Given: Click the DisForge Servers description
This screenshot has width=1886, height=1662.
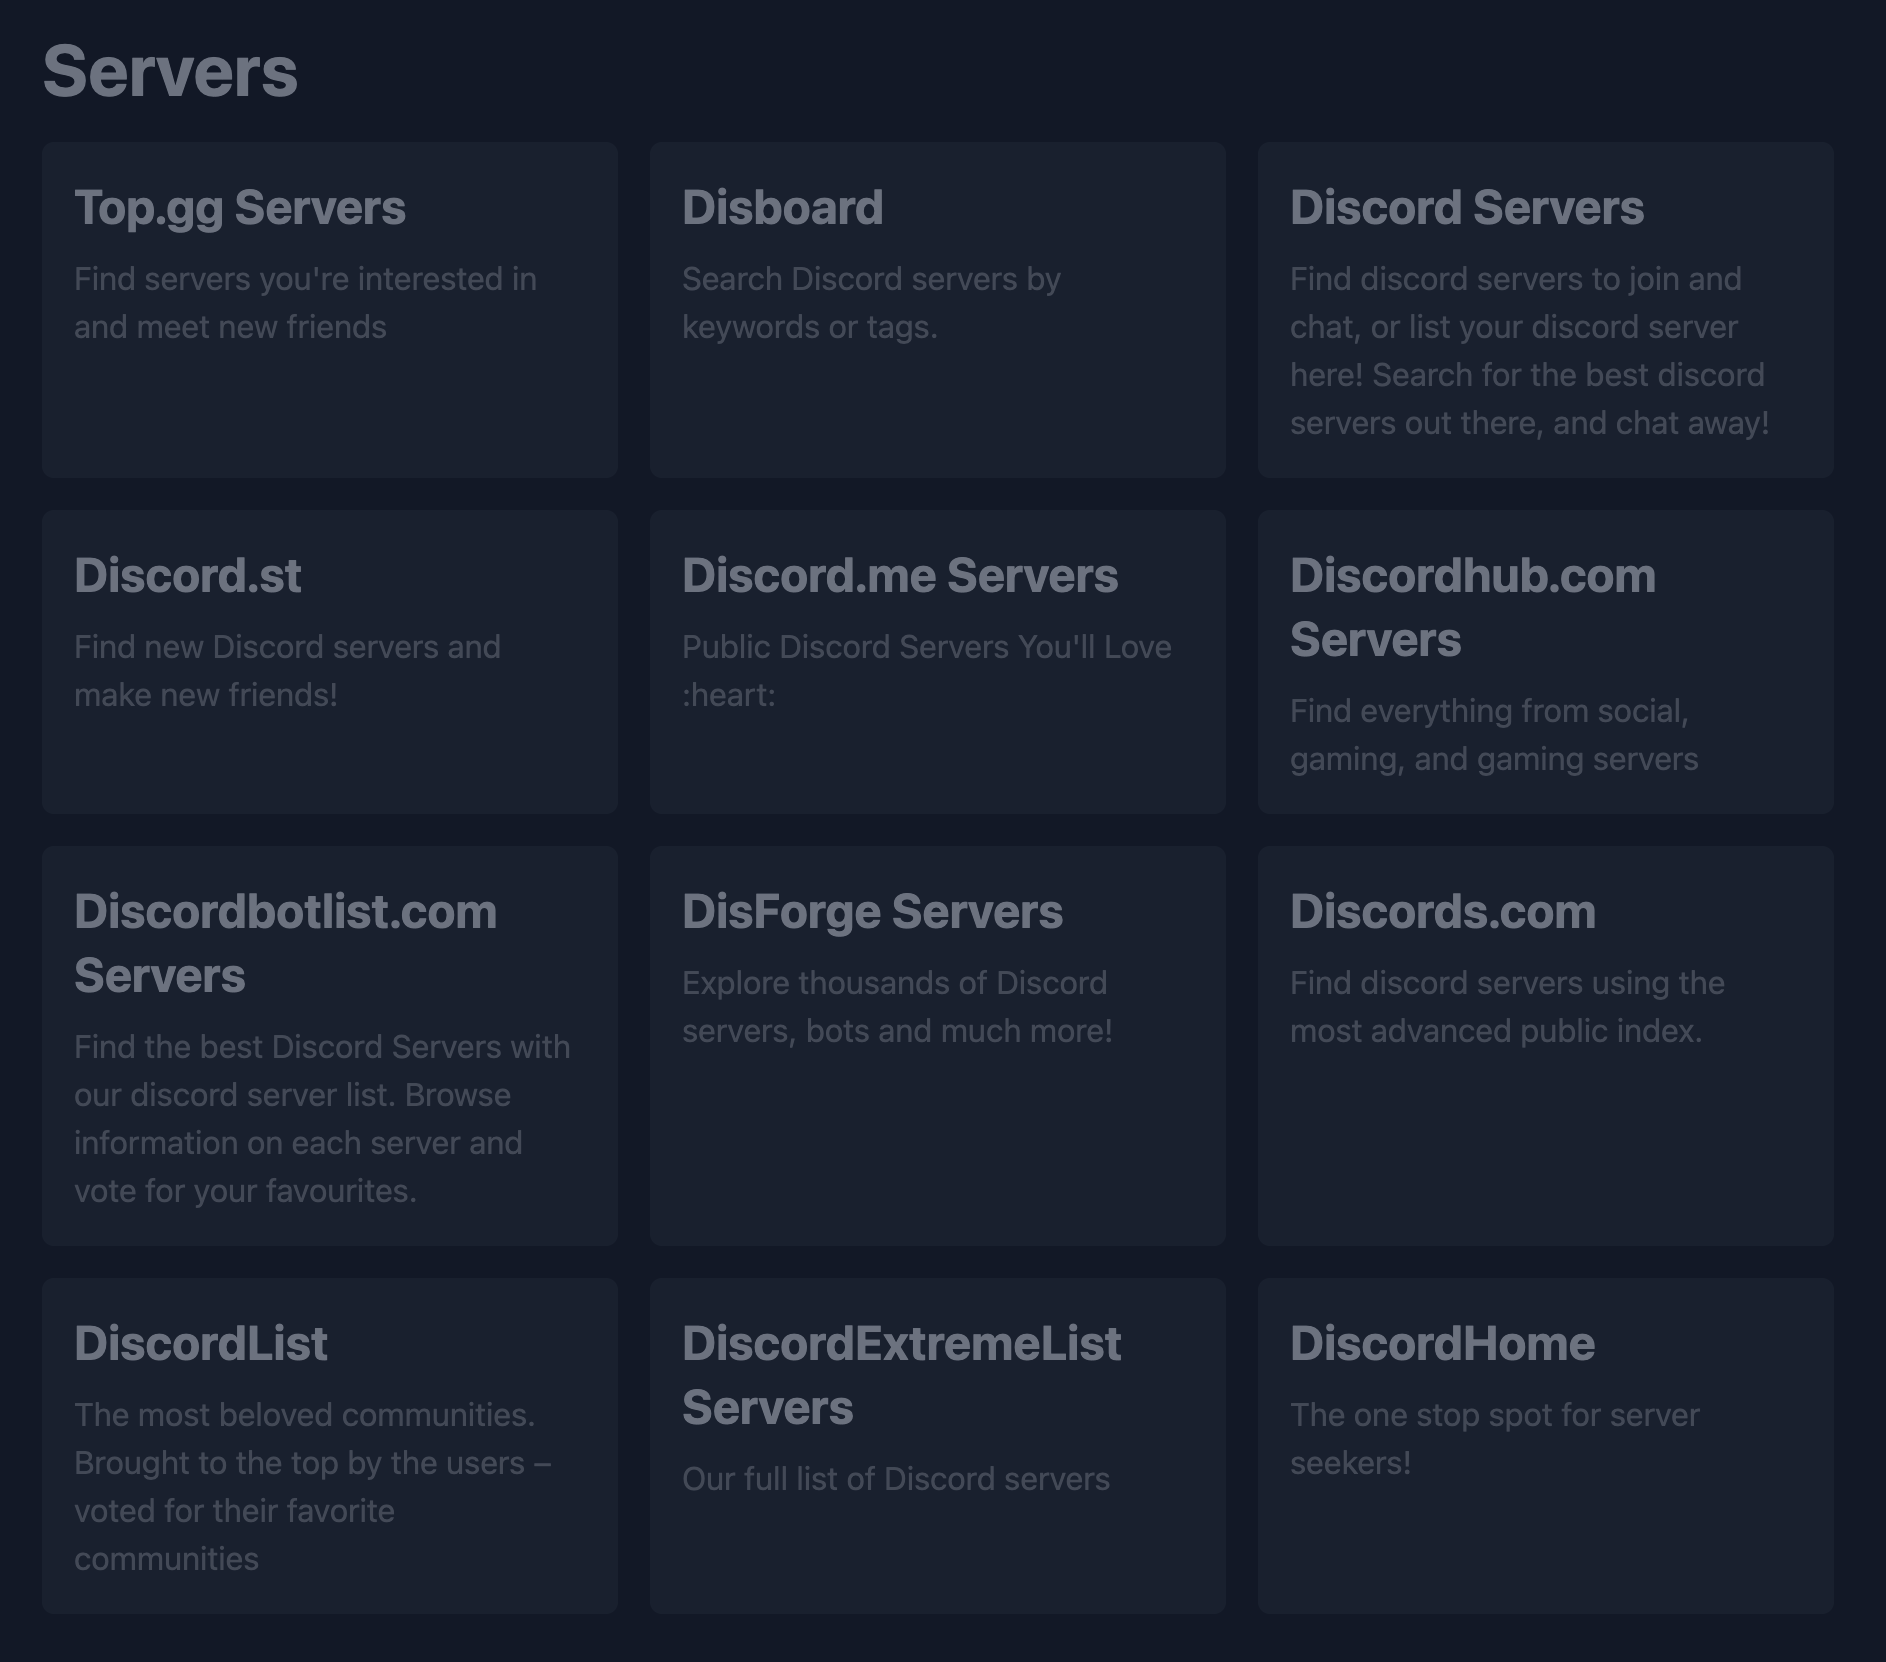Looking at the screenshot, I should point(897,1006).
